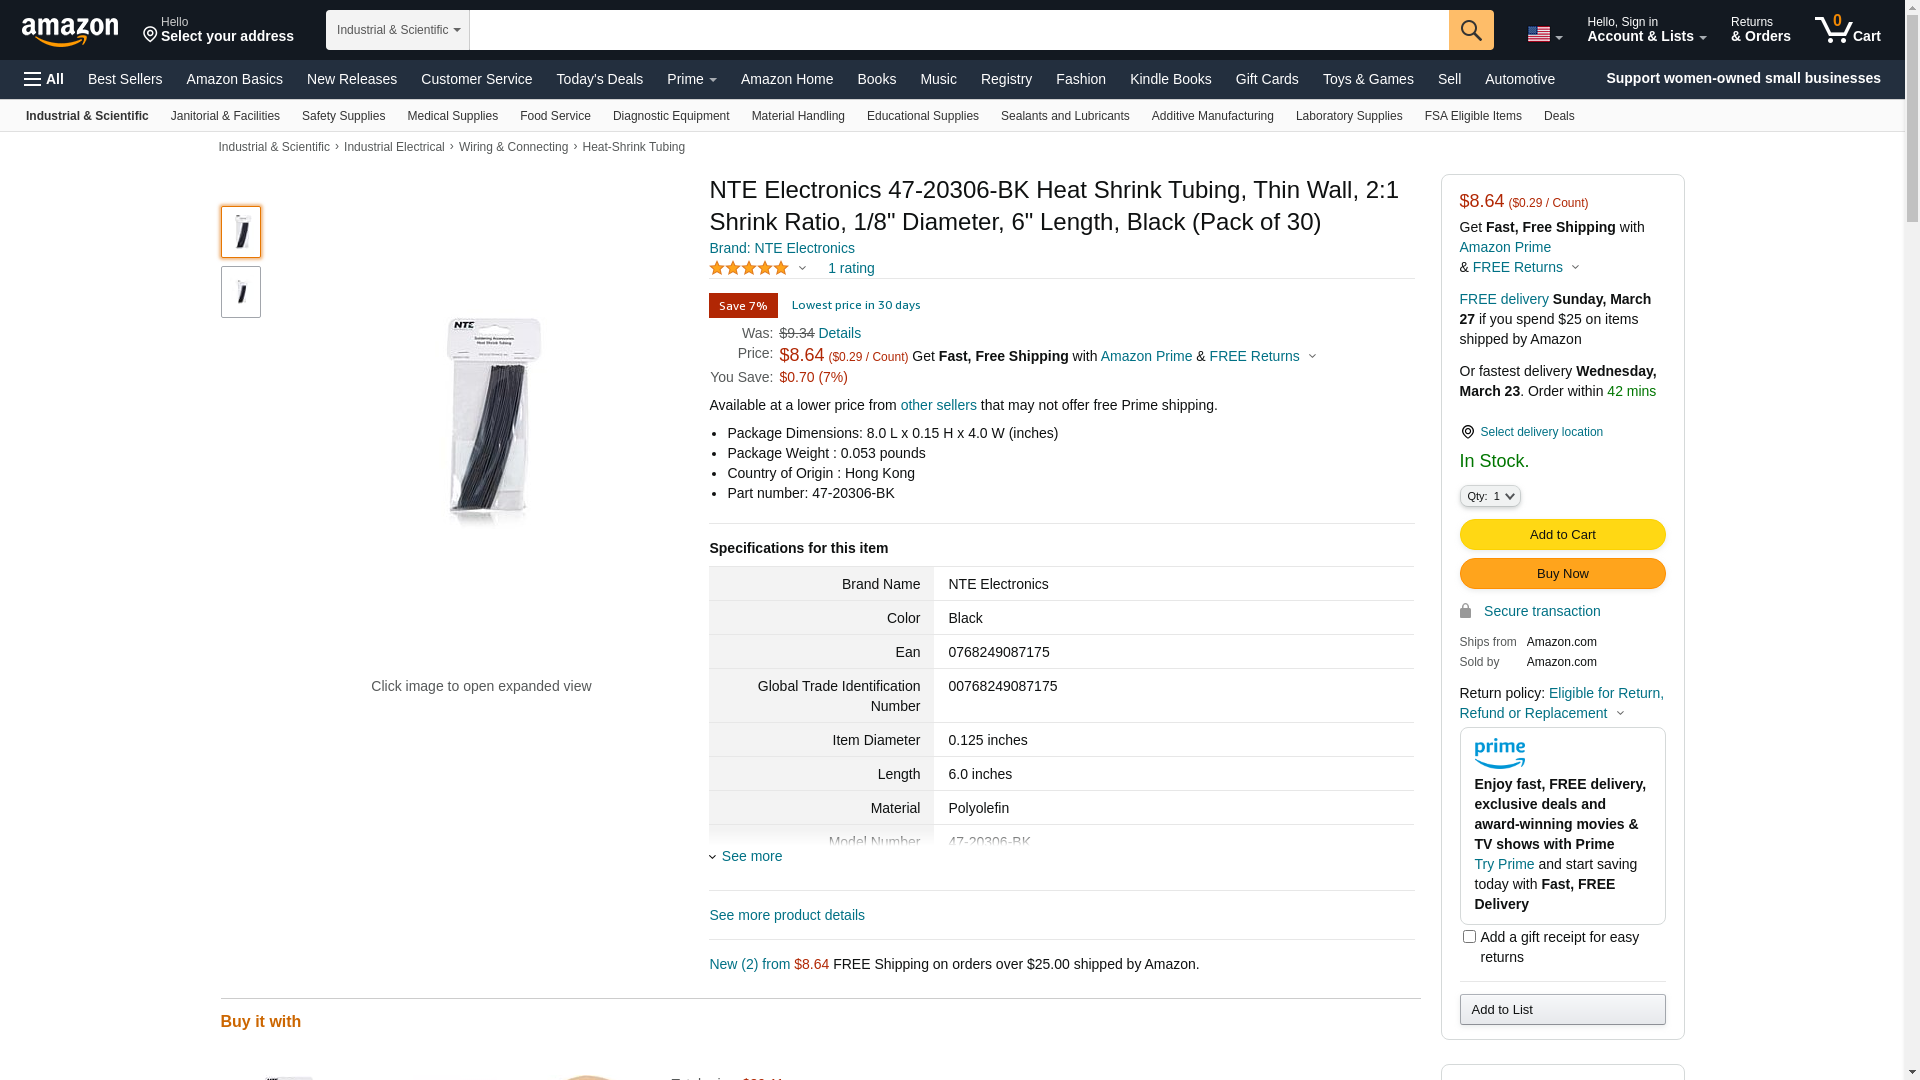Click the US flag language selector
This screenshot has height=1080, width=1920.
[1543, 35]
